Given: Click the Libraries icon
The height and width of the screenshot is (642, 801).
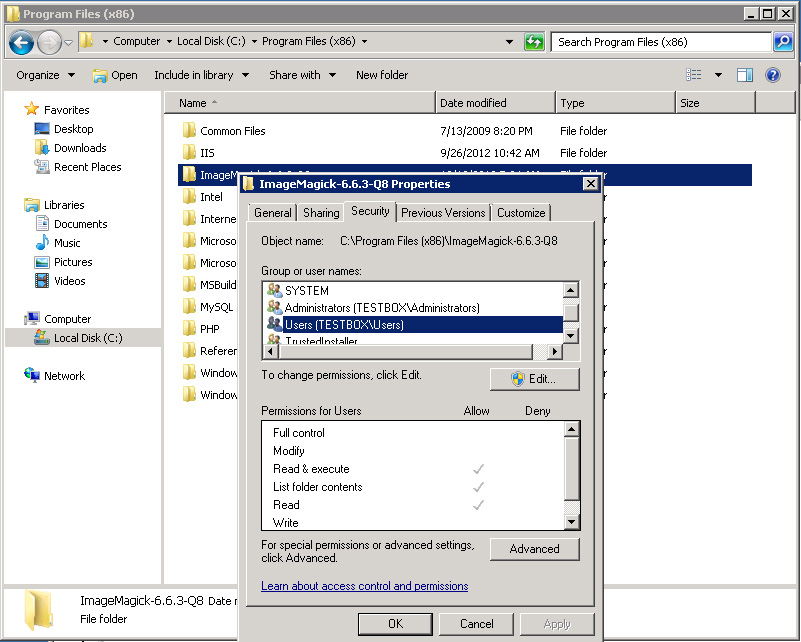Looking at the screenshot, I should coord(32,205).
